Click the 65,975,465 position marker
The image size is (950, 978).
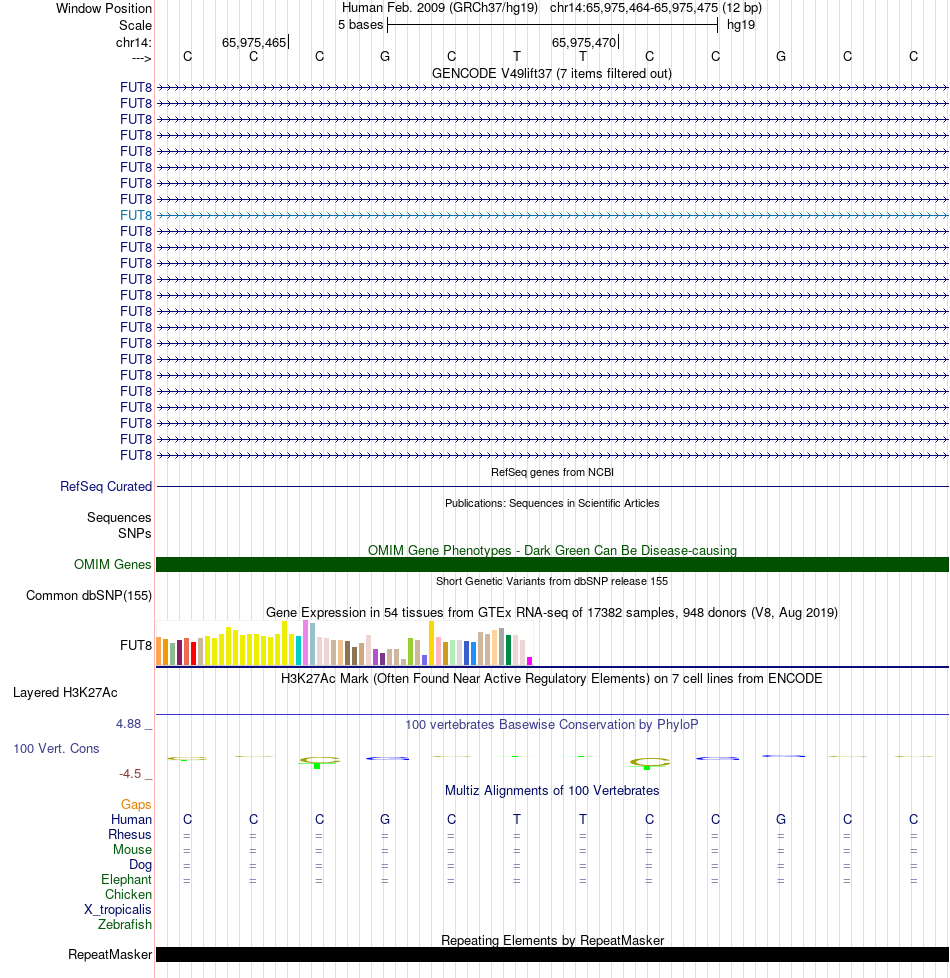pyautogui.click(x=254, y=42)
